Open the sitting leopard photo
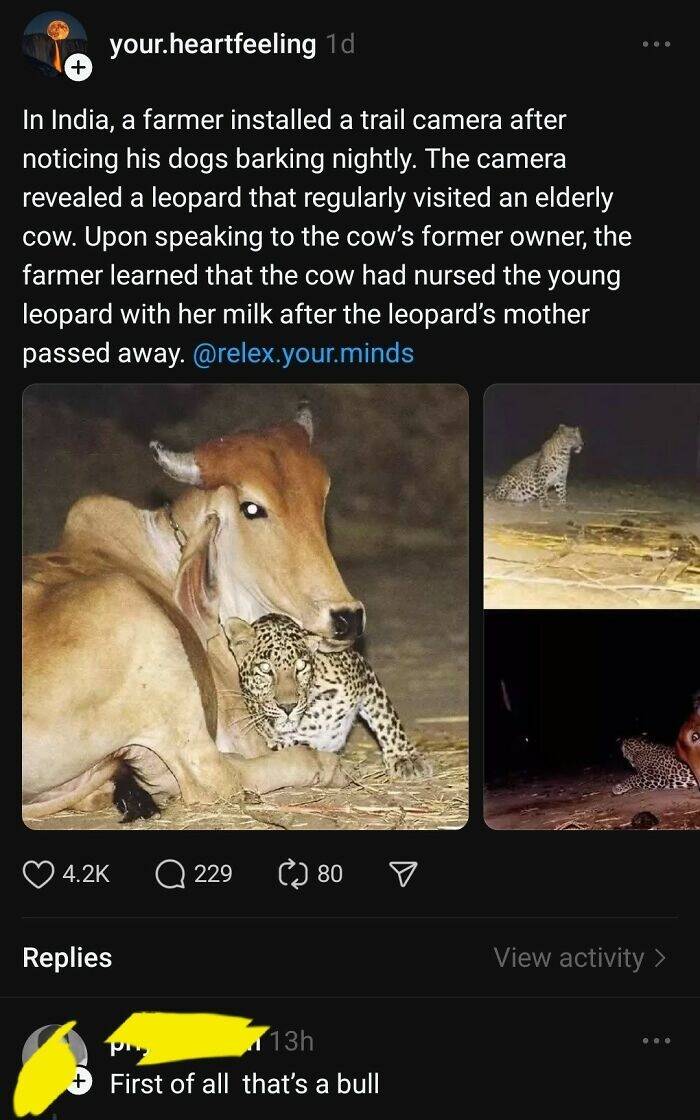 pos(592,496)
